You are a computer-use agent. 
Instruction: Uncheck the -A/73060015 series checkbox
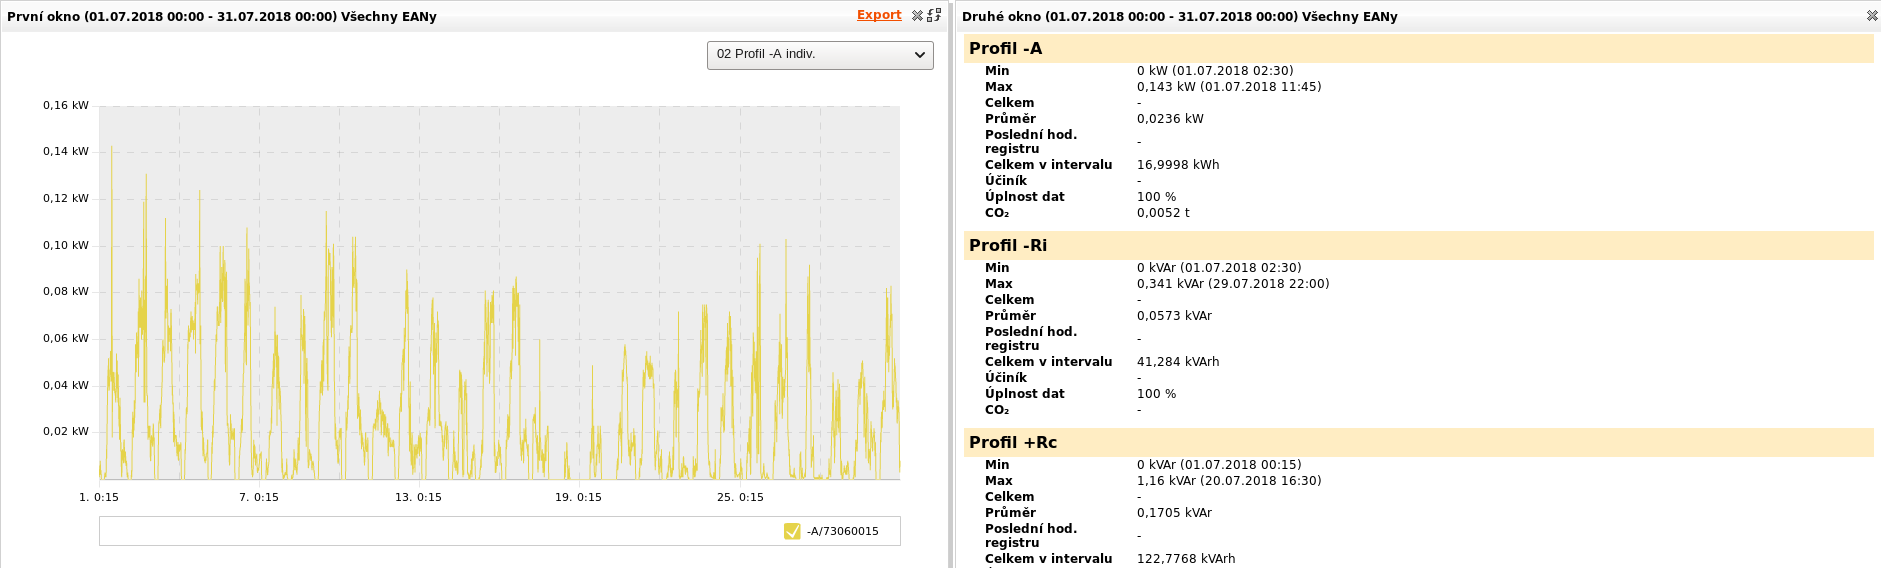792,531
